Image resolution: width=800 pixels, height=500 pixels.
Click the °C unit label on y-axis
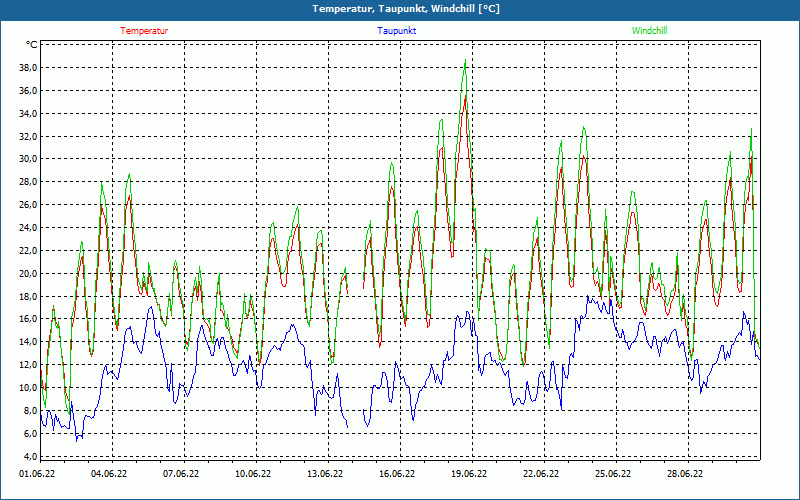pos(32,45)
